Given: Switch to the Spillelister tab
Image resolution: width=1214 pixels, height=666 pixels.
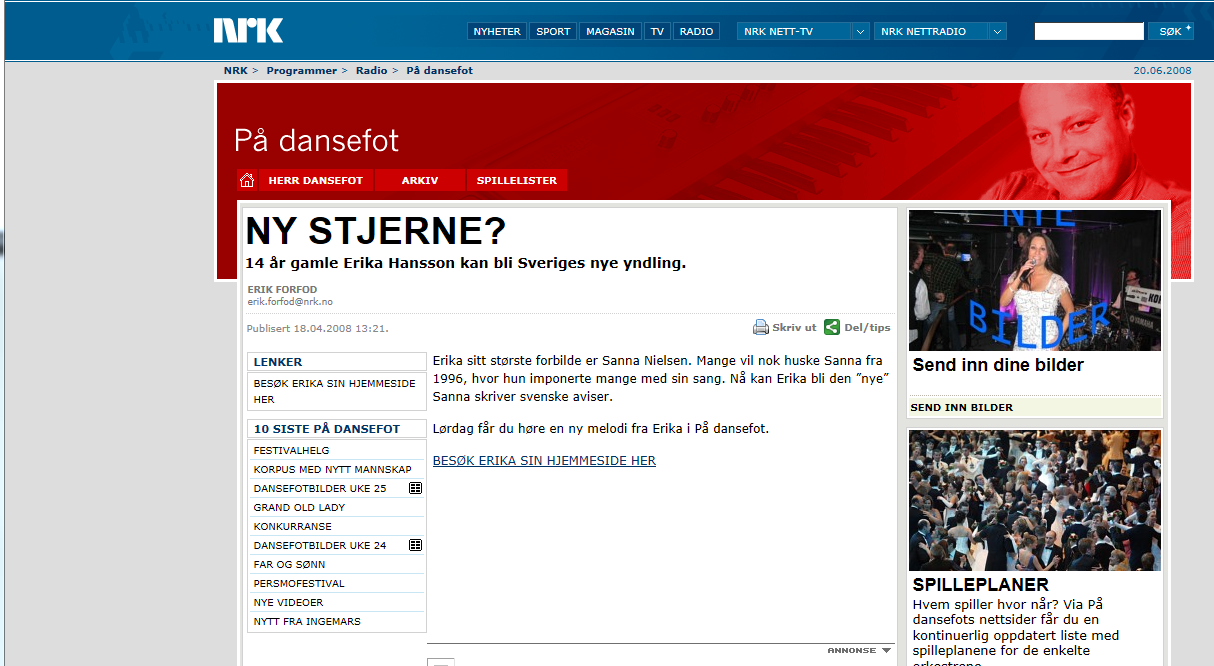Looking at the screenshot, I should (x=517, y=180).
